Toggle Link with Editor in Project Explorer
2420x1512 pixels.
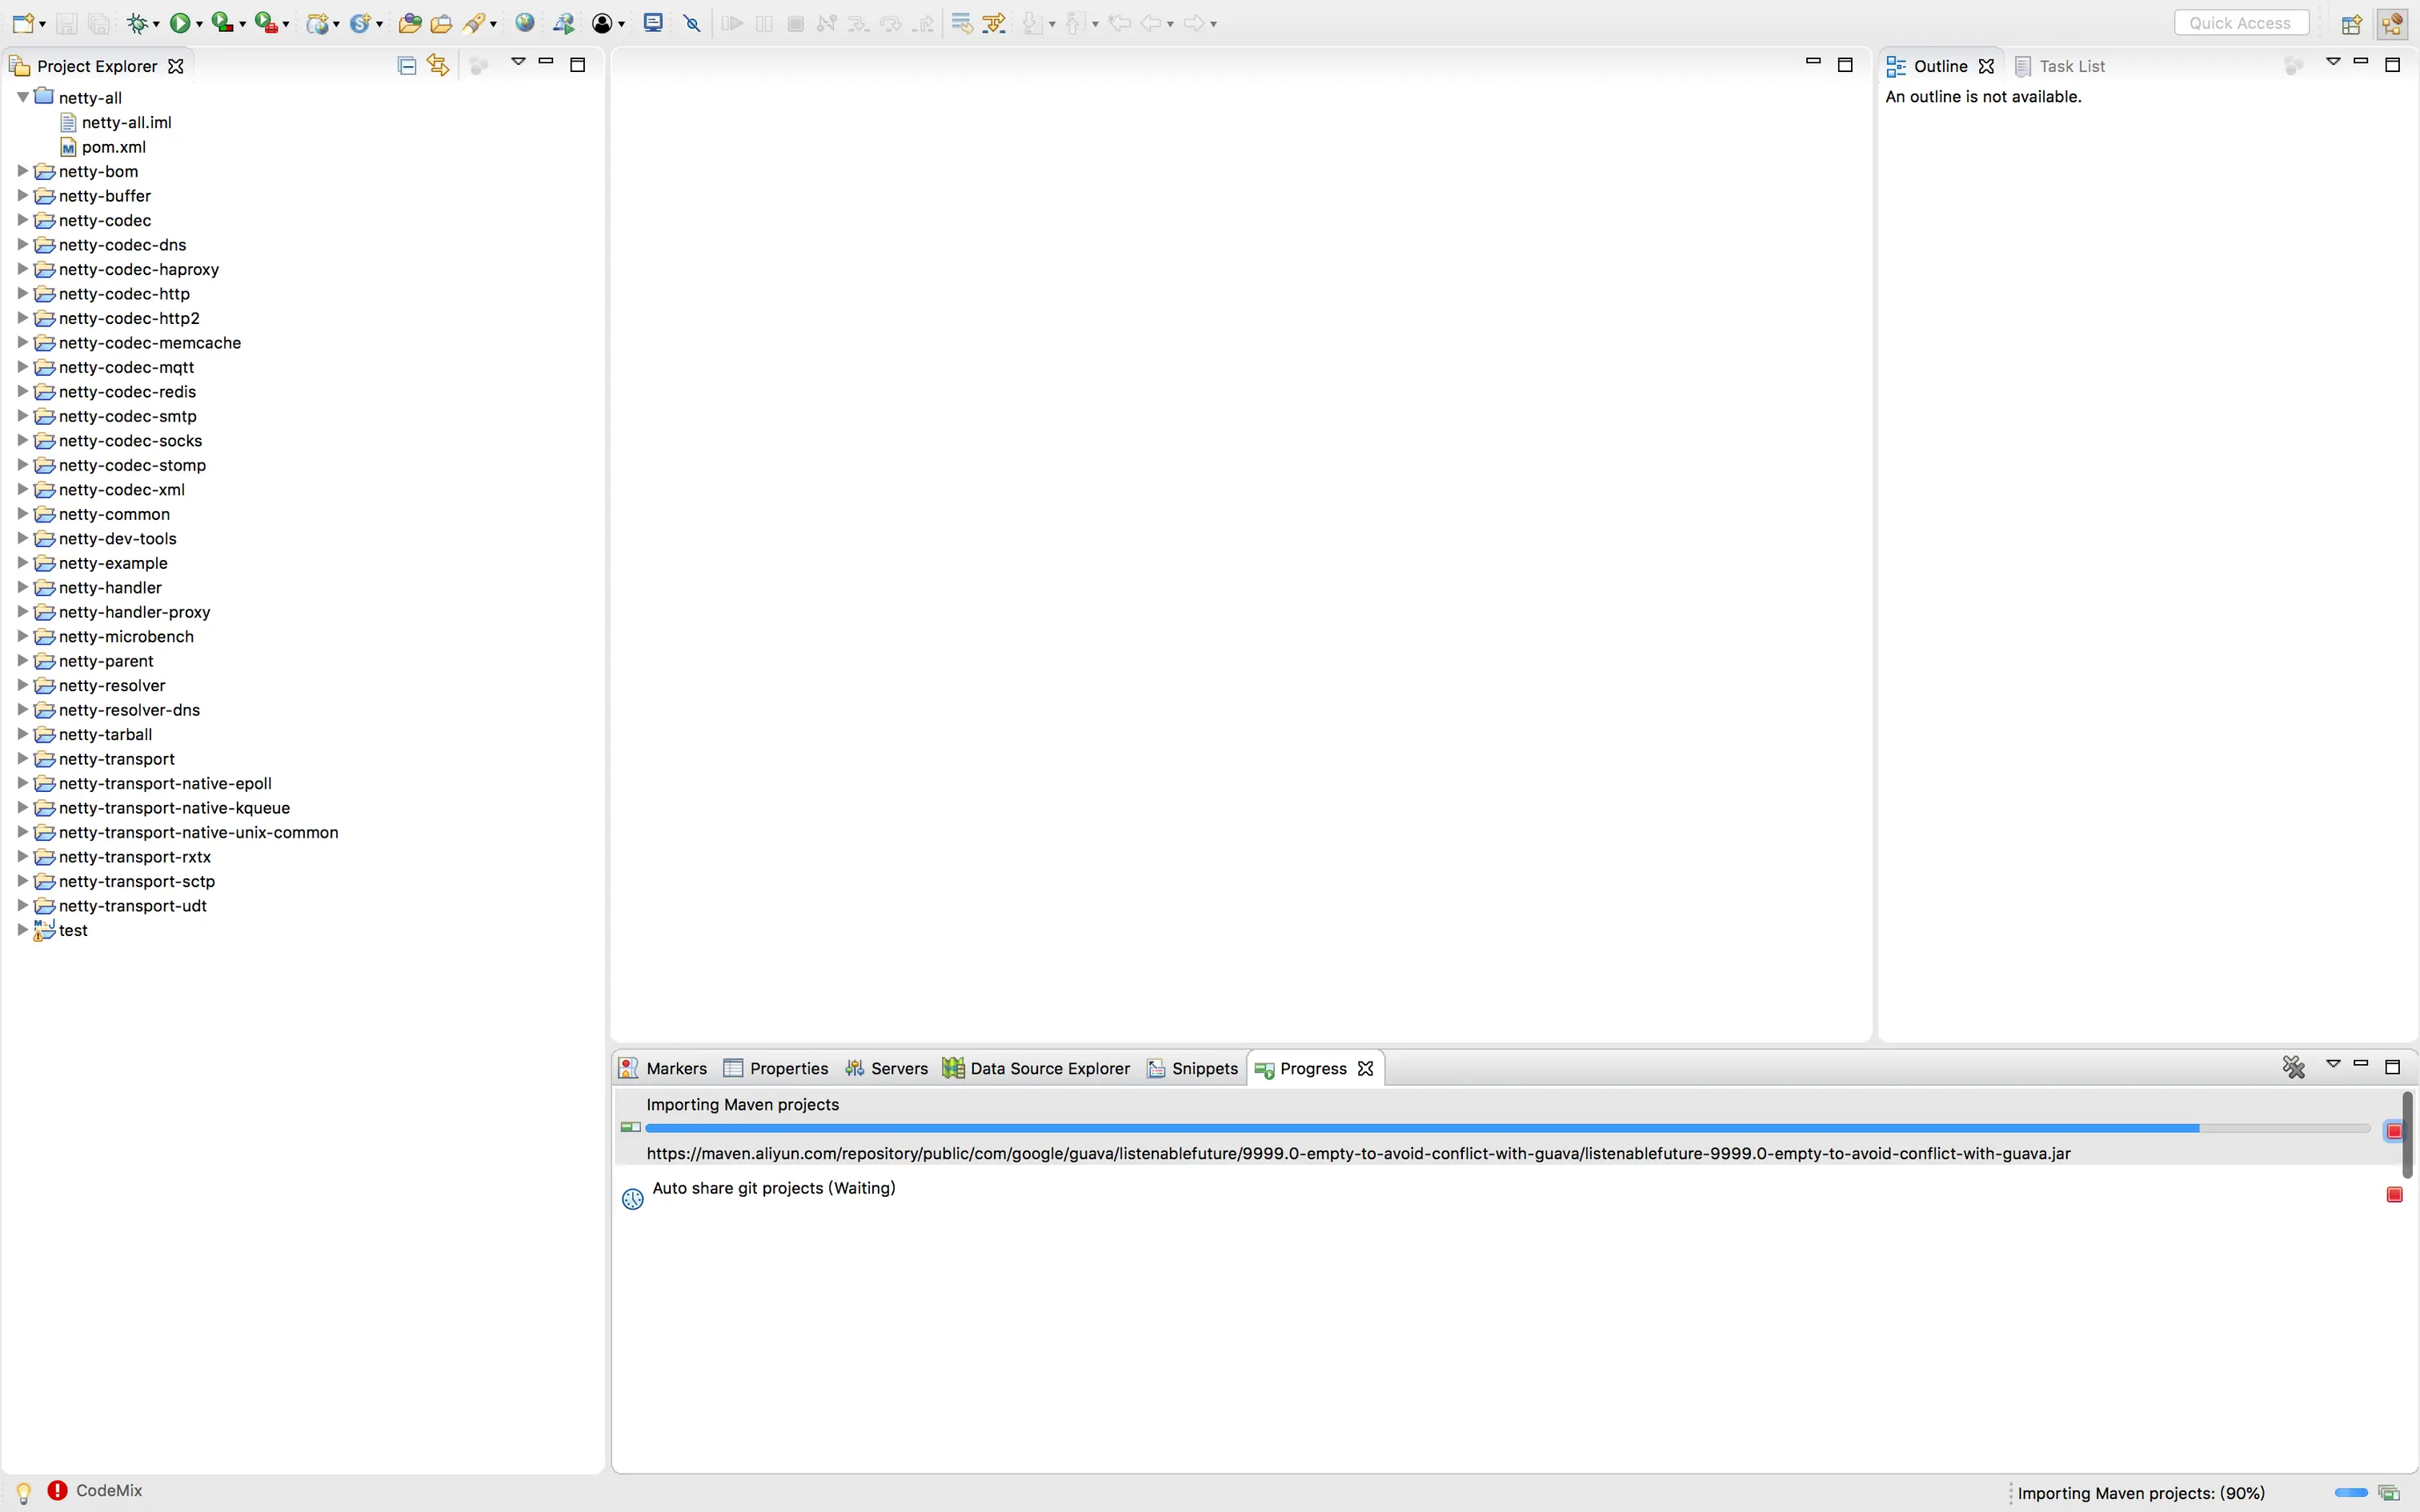[438, 66]
